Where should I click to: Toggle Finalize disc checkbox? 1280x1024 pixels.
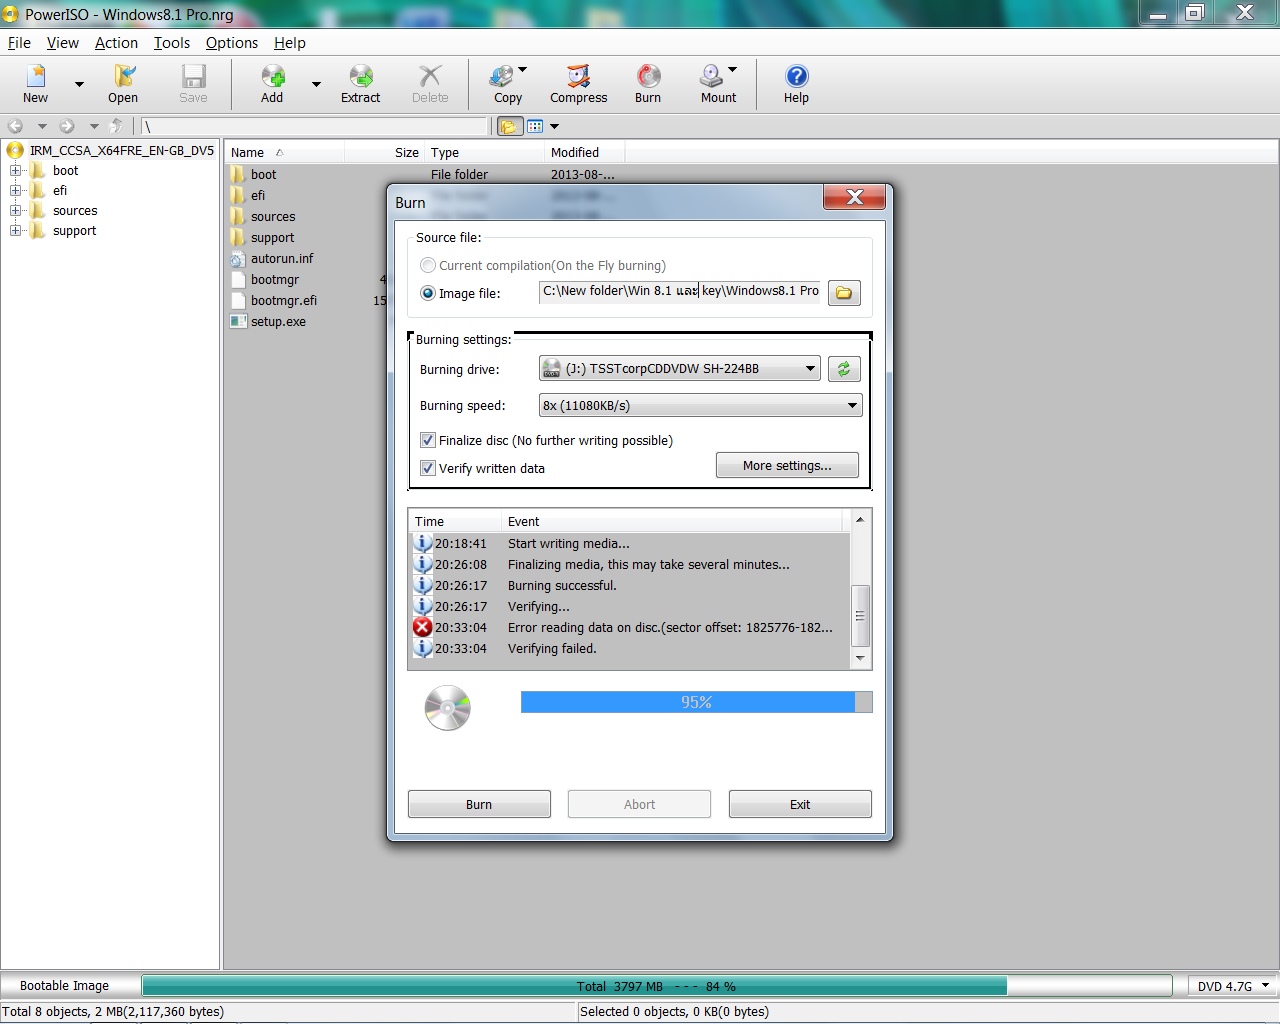click(x=428, y=440)
